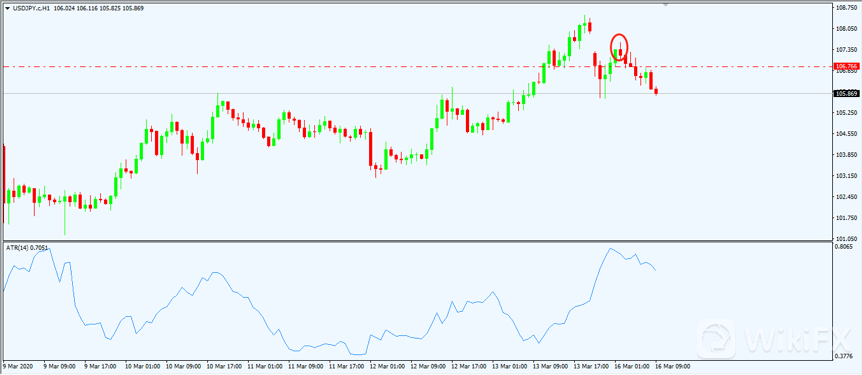Click the 0.8065 ATR scale value
The width and height of the screenshot is (862, 375).
tap(845, 247)
